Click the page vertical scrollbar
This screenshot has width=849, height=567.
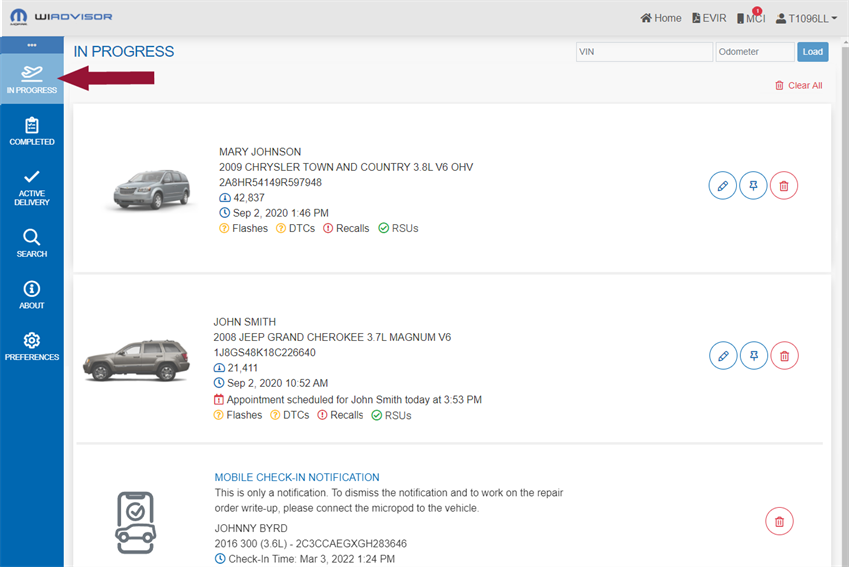point(845,302)
